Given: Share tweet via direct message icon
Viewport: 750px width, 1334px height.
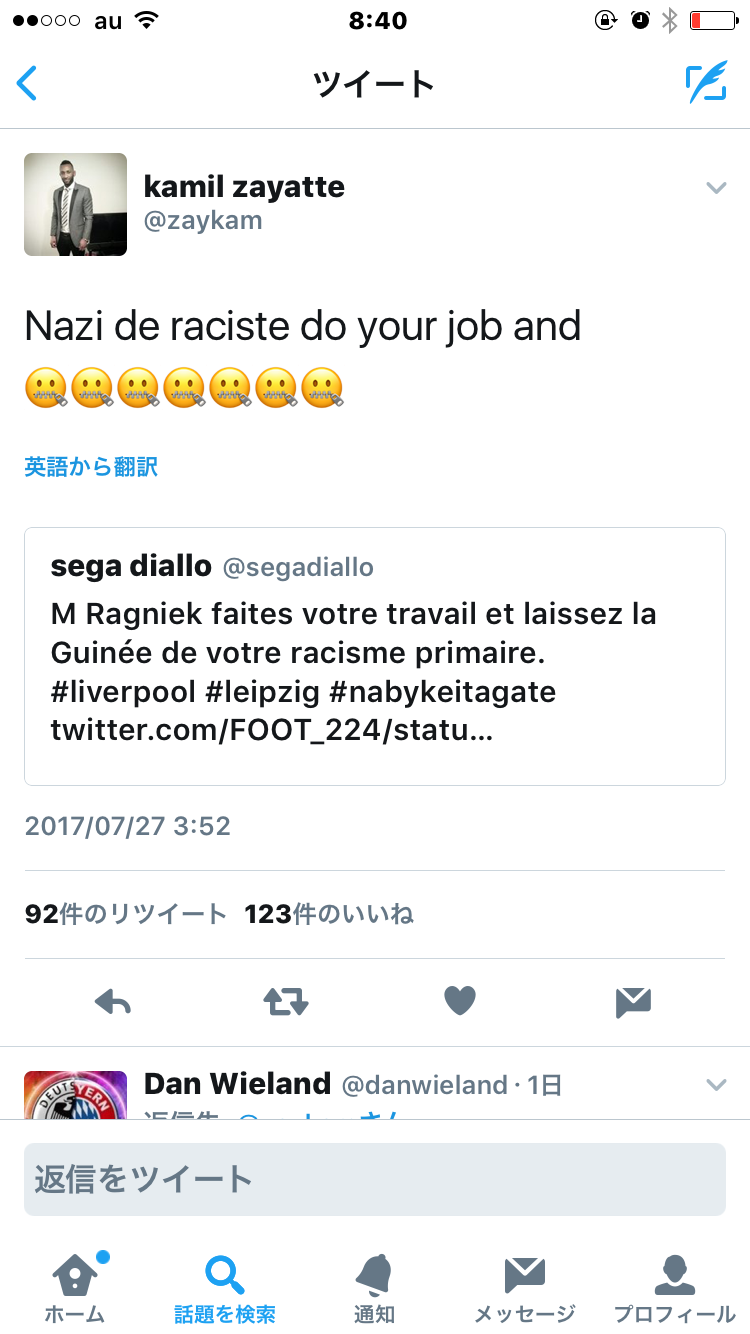Looking at the screenshot, I should point(634,1001).
